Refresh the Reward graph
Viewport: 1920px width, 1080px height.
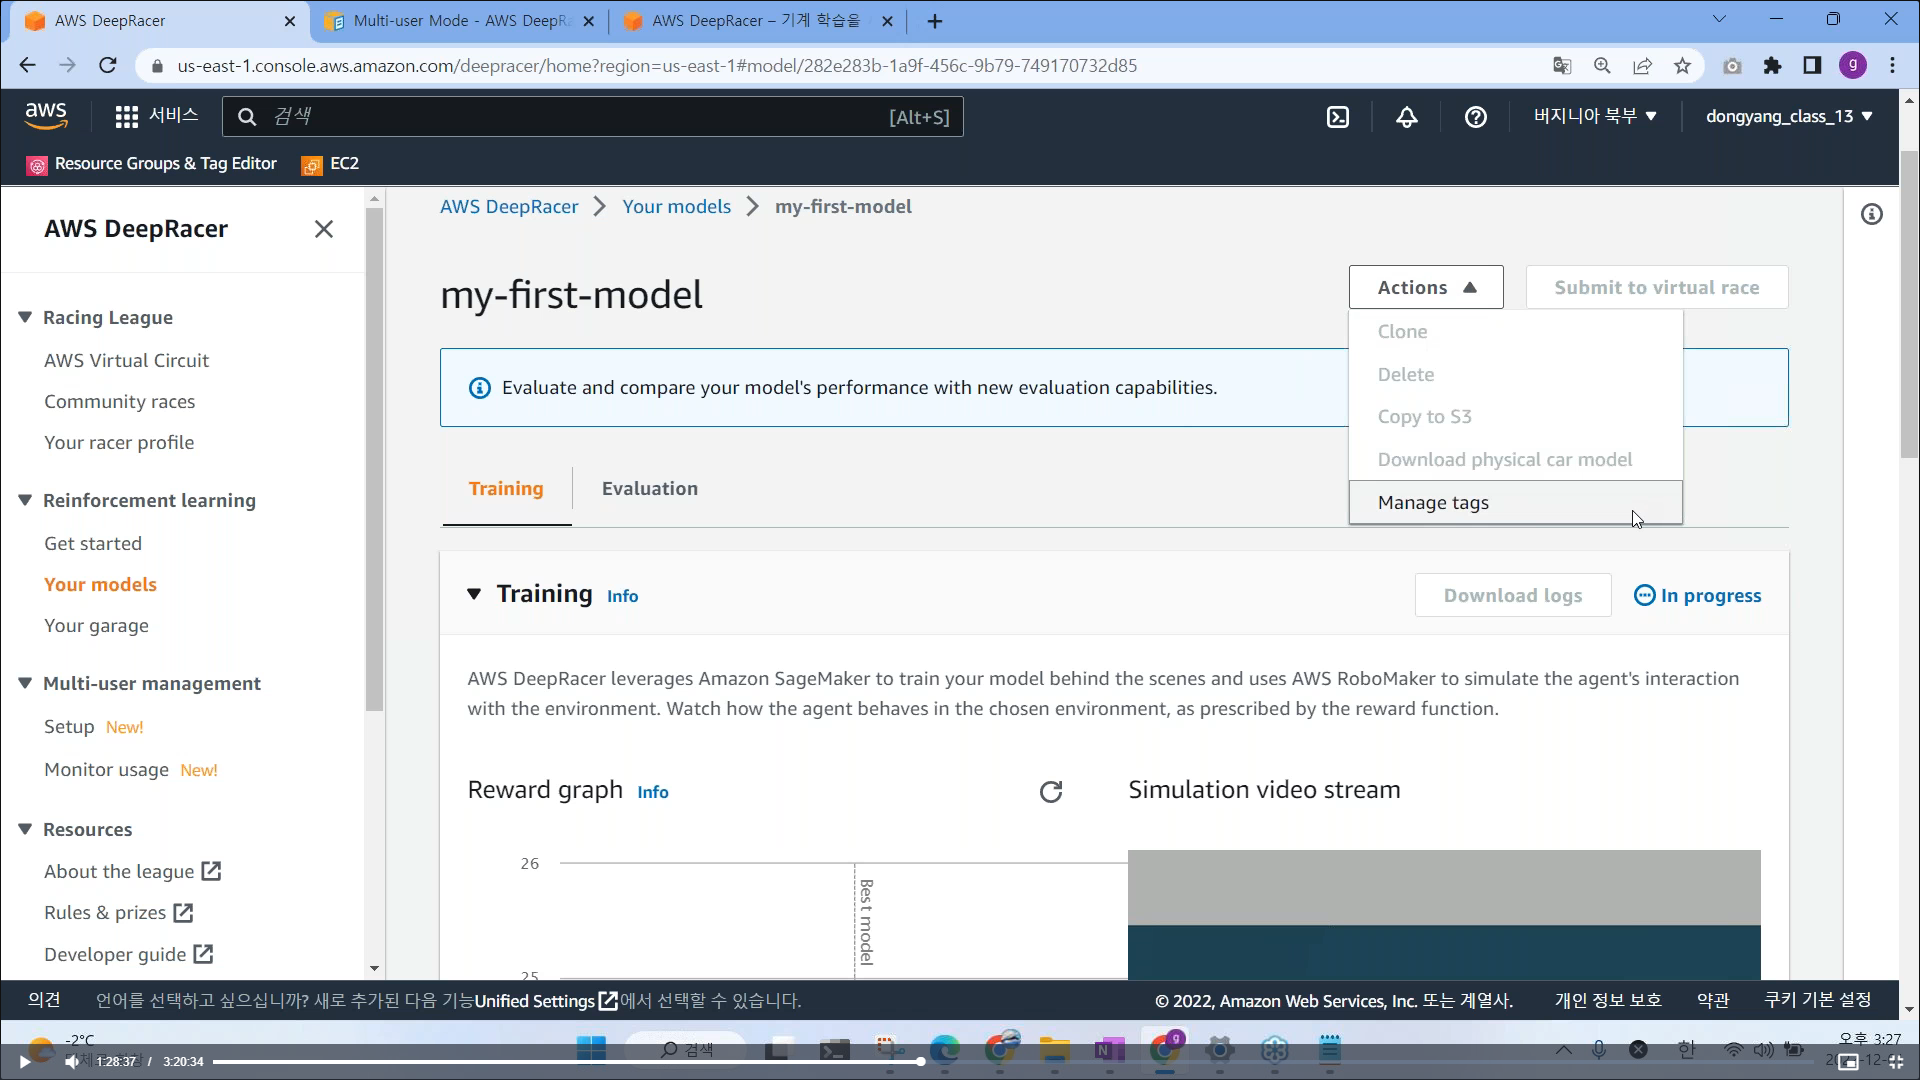1050,792
